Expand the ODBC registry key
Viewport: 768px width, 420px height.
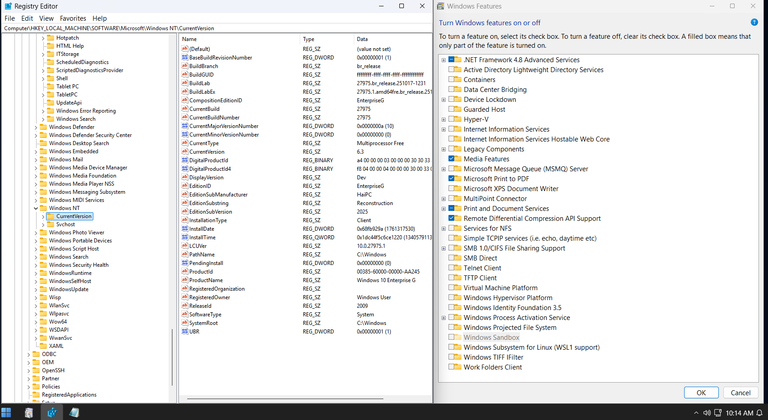tap(28, 354)
